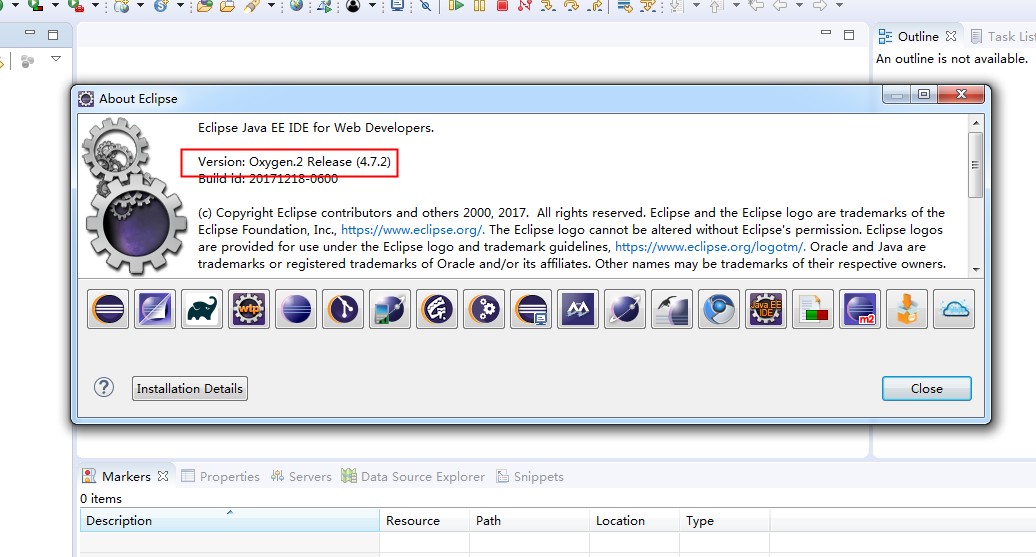
Task: Click the Git branch plugin icon
Action: point(343,309)
